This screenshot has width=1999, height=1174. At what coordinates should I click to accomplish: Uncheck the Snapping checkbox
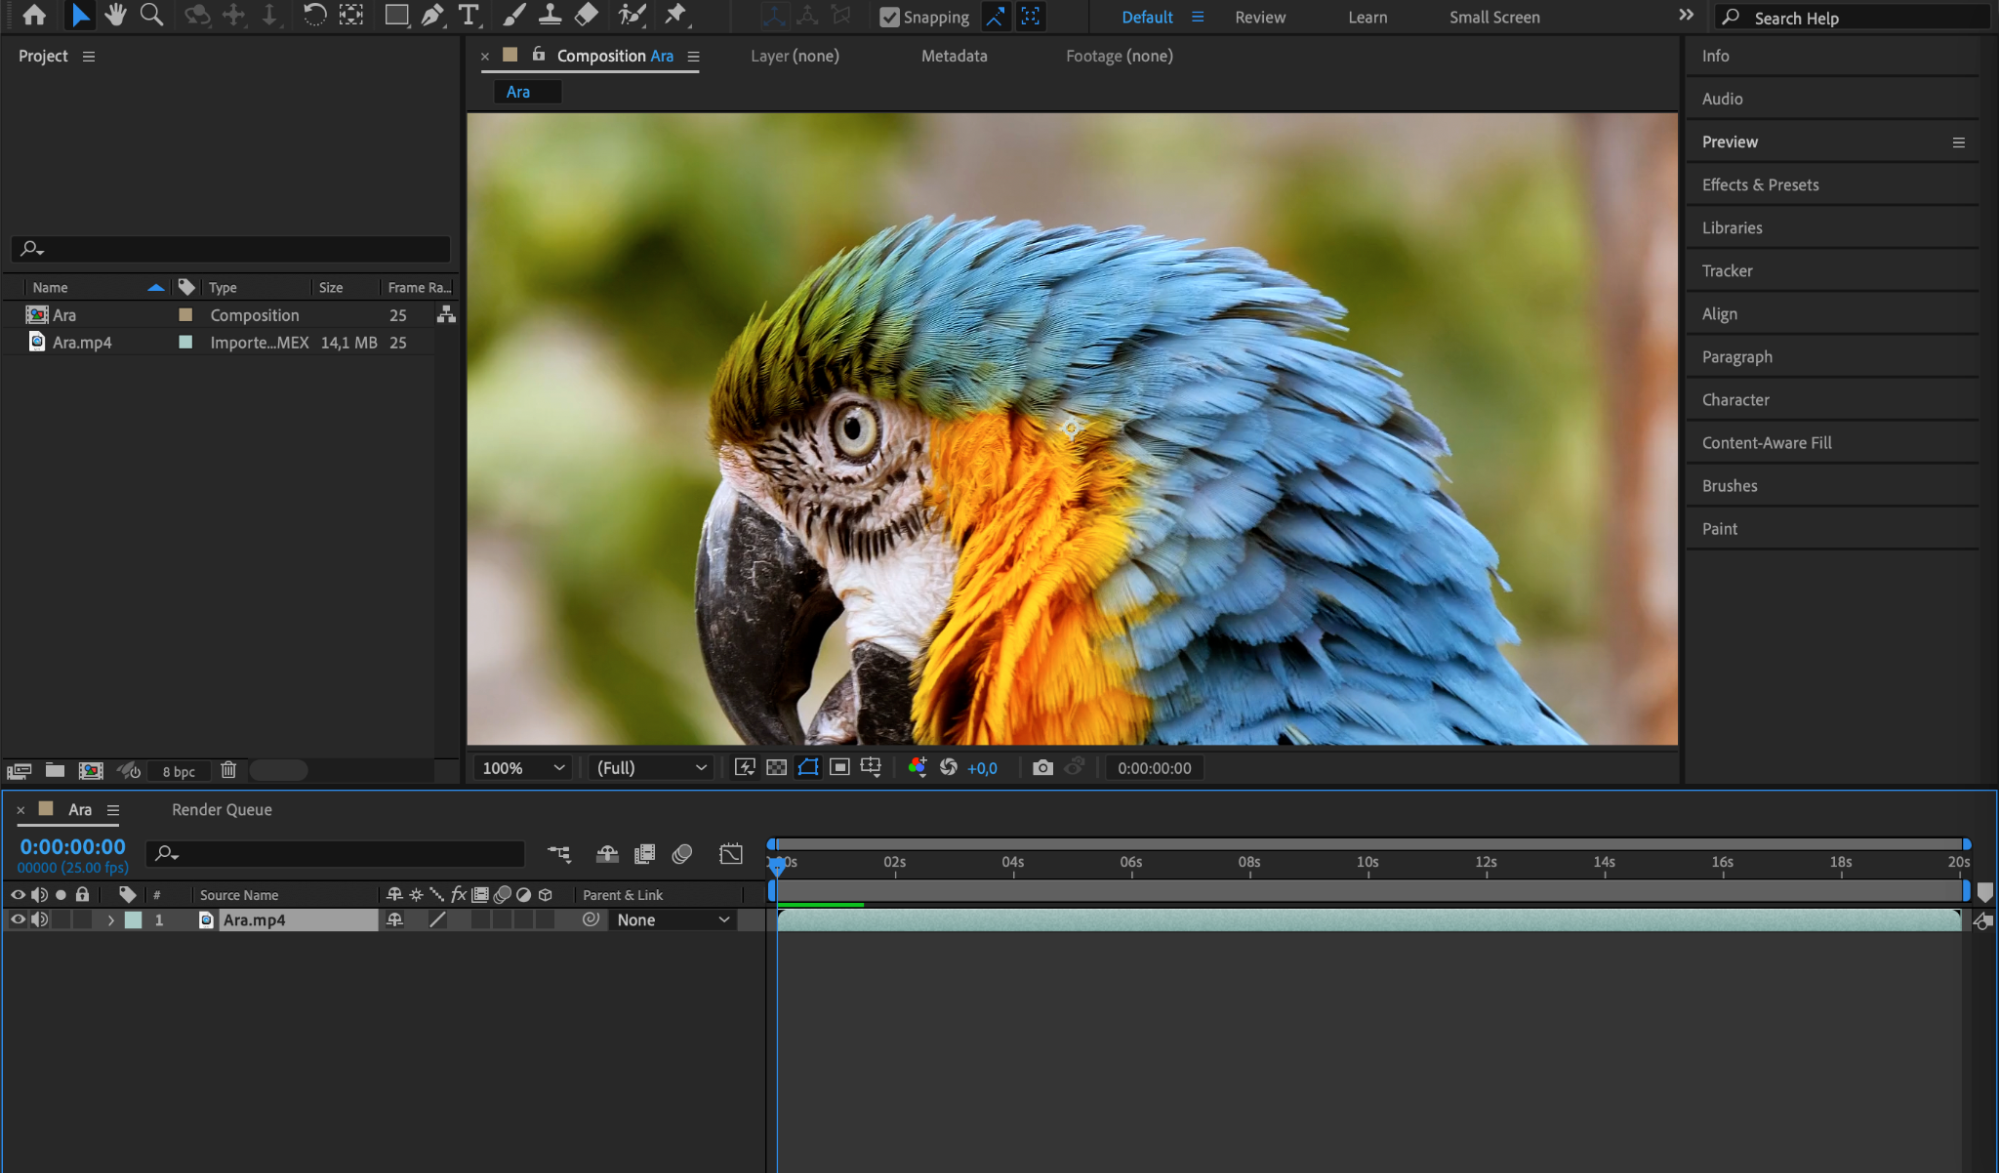(x=889, y=17)
